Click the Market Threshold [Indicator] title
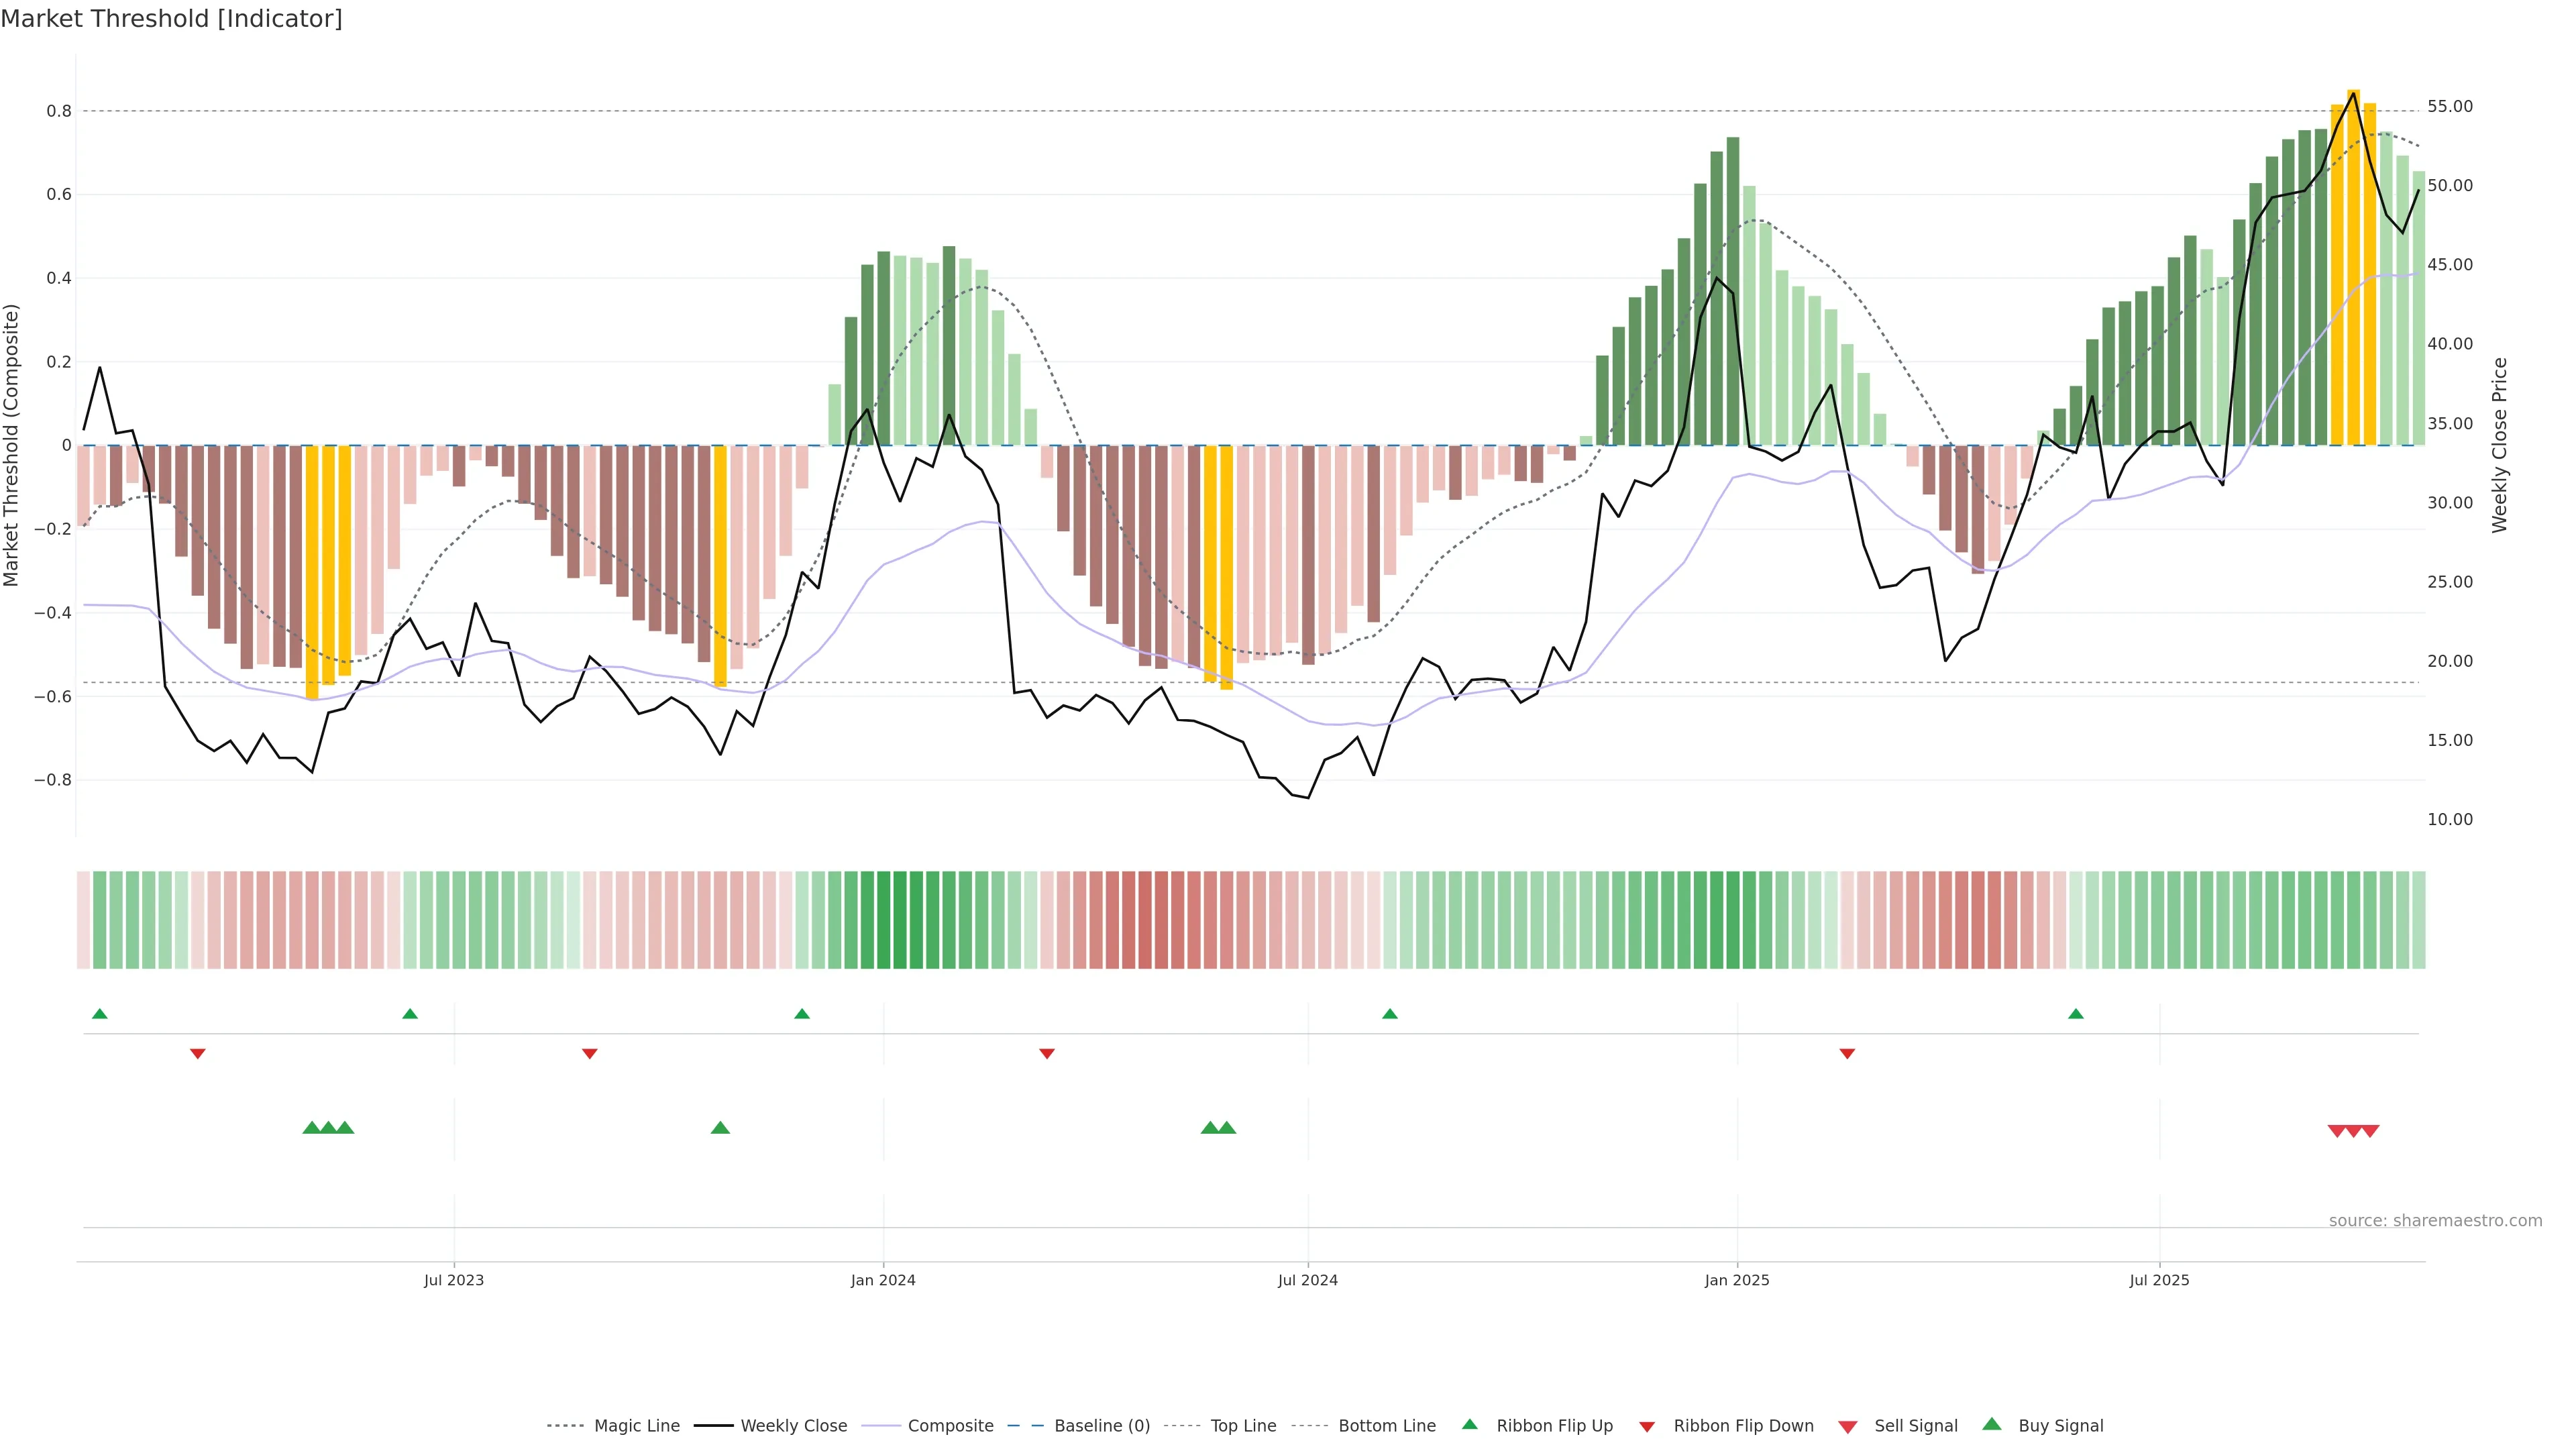 click(x=171, y=19)
